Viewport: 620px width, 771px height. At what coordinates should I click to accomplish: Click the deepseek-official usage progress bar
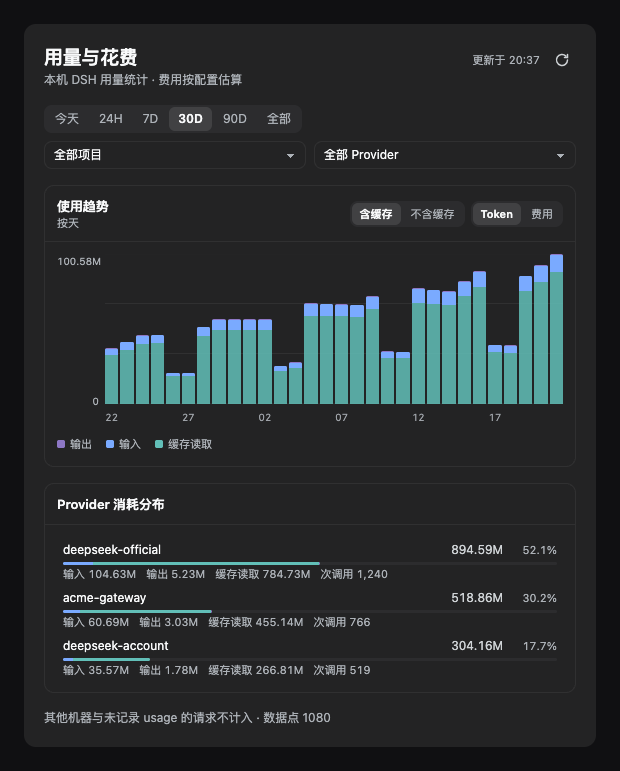(x=310, y=563)
